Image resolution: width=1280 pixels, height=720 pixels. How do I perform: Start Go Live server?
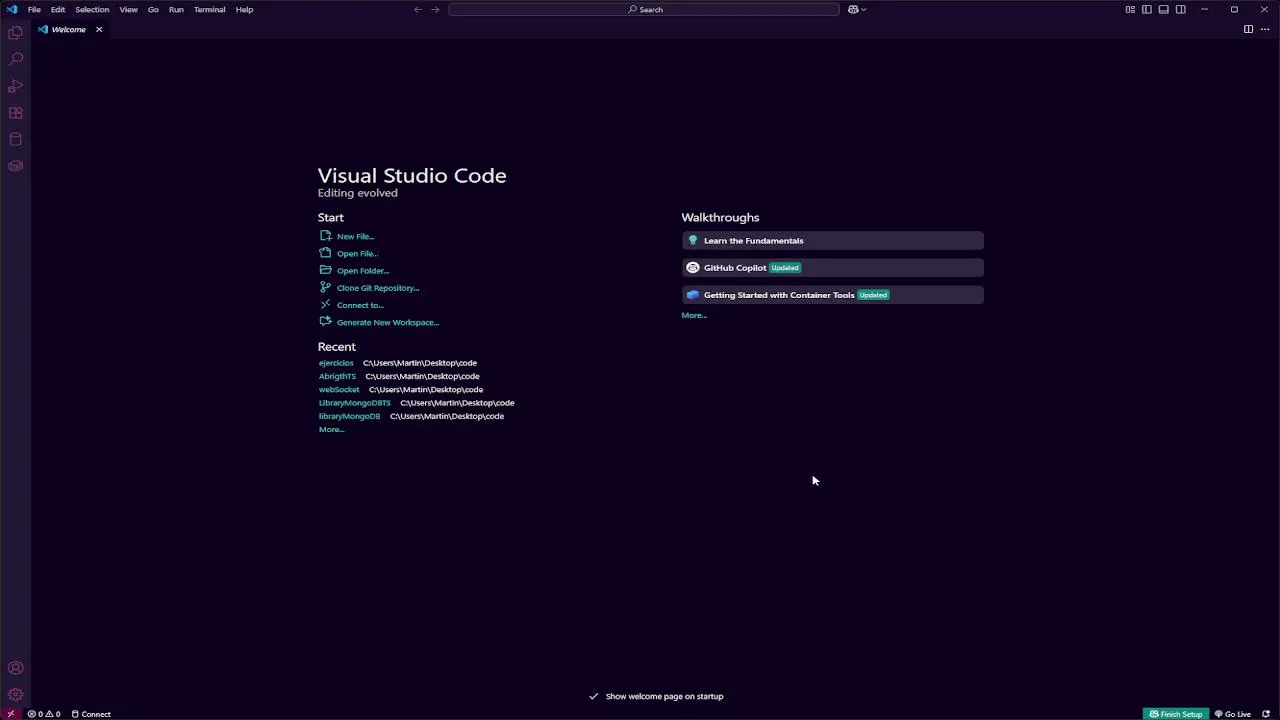click(1232, 714)
